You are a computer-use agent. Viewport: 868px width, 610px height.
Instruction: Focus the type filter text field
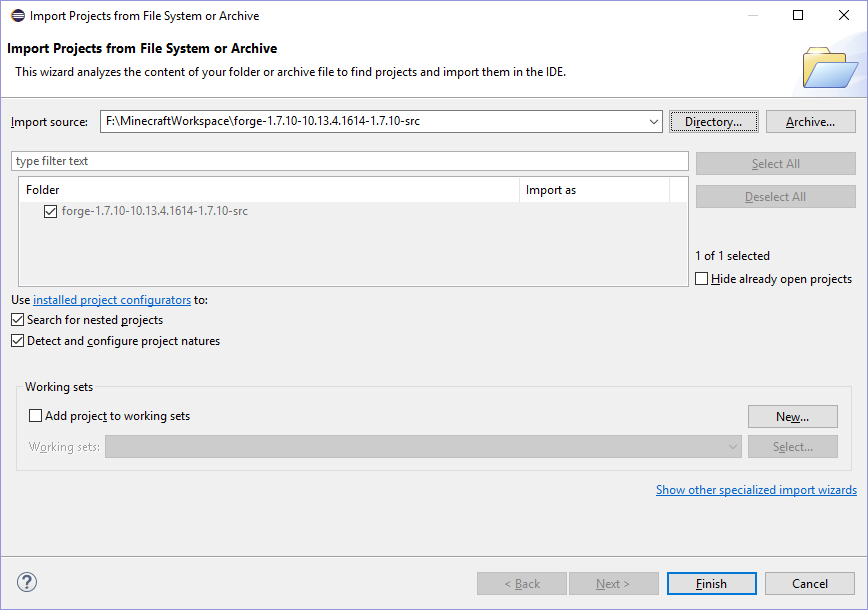tap(350, 161)
